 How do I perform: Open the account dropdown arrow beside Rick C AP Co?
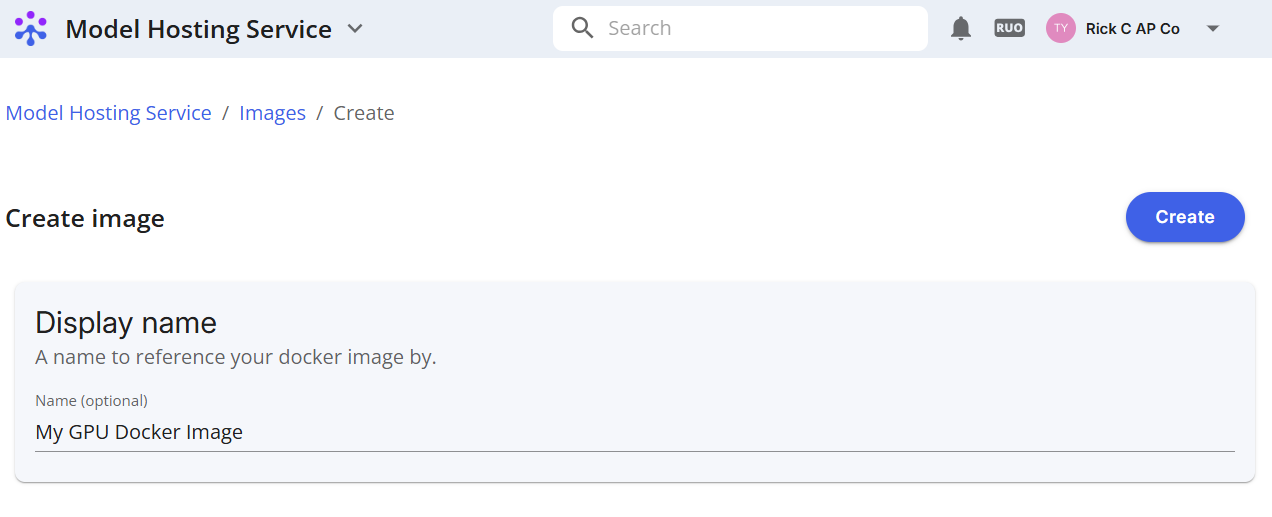click(x=1213, y=28)
